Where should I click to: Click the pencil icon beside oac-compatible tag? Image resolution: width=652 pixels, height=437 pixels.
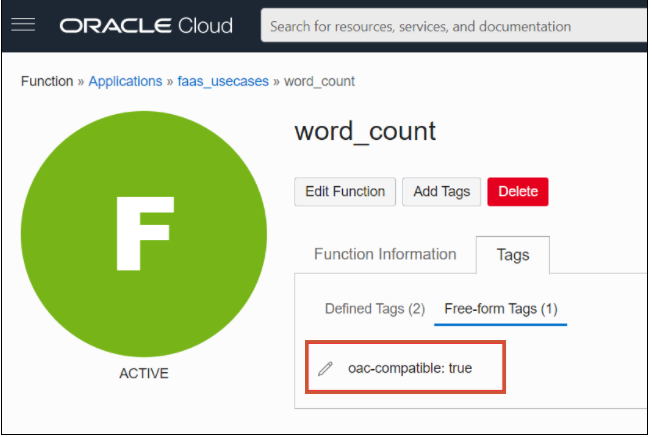325,368
